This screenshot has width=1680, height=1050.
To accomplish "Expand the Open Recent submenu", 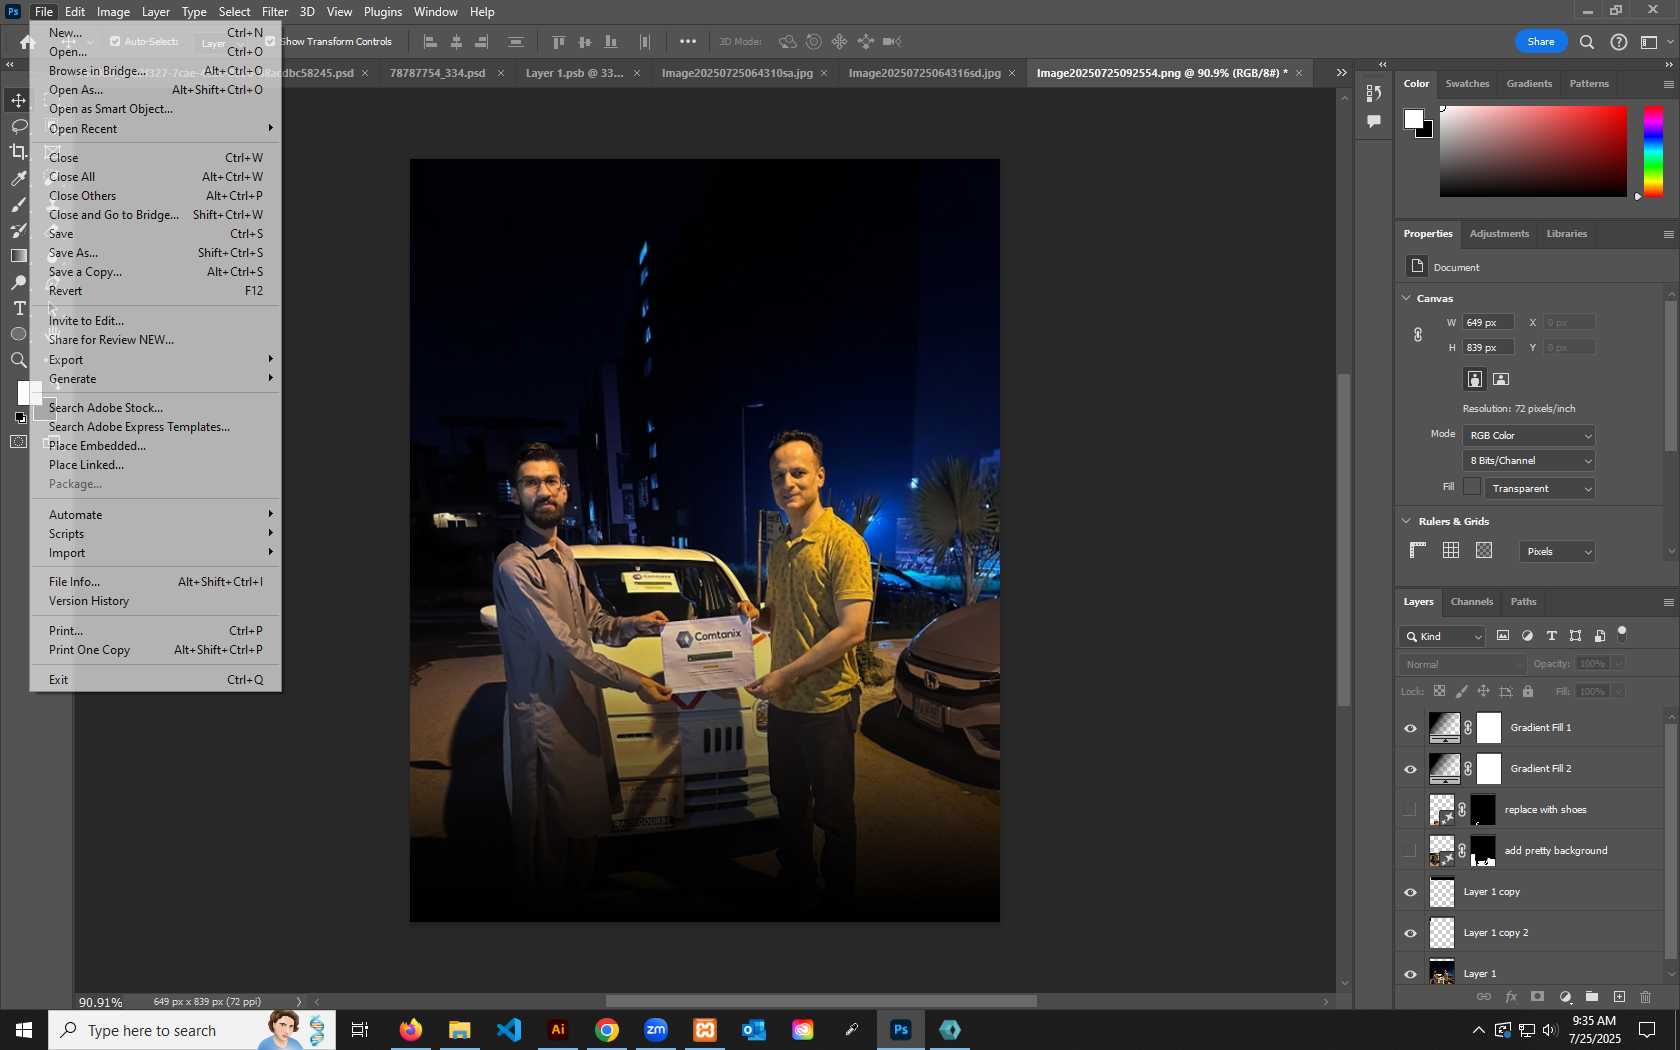I will pos(156,129).
